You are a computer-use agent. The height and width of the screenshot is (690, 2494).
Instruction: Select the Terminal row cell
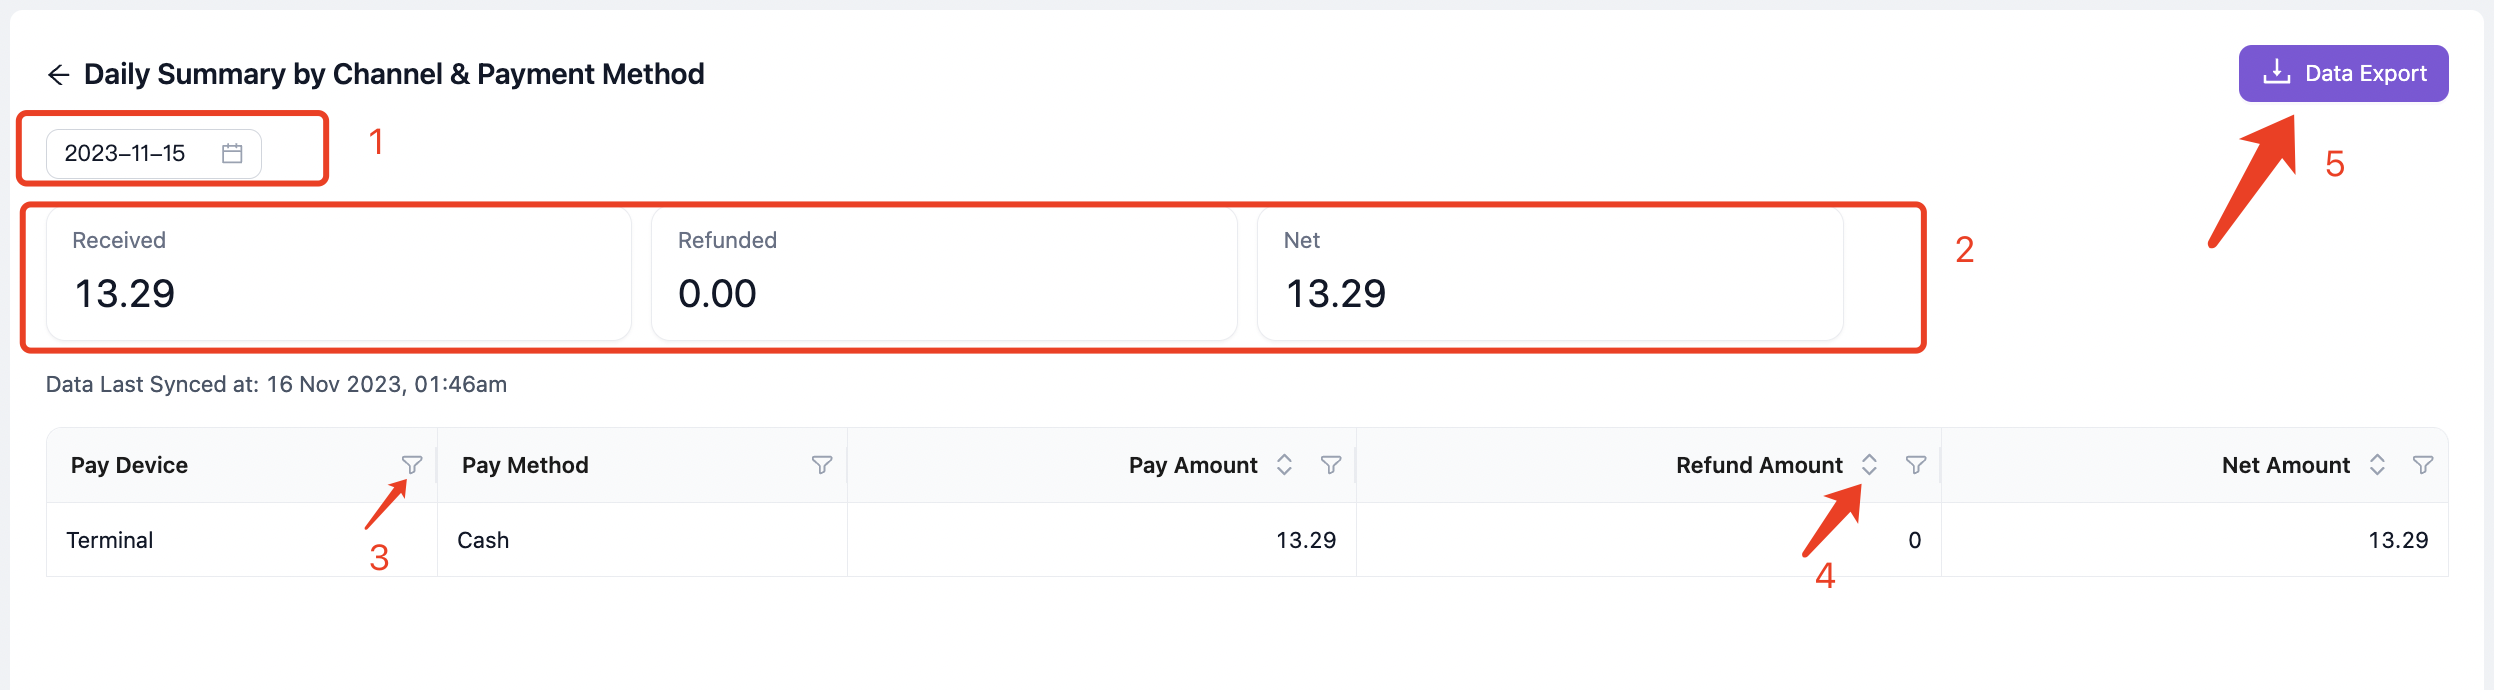242,540
